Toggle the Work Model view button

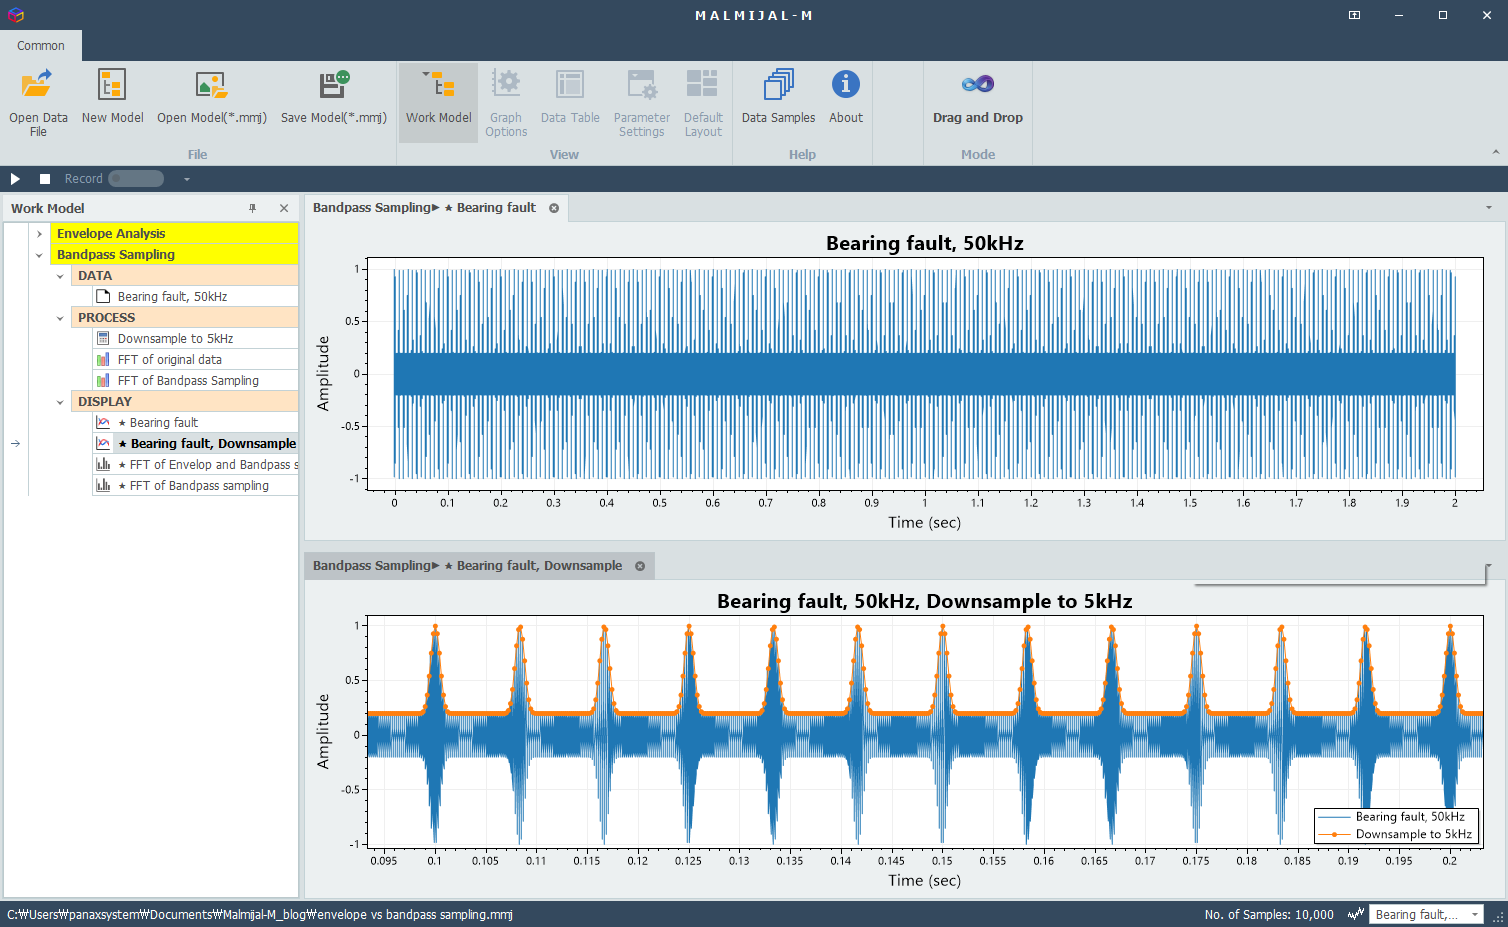(x=438, y=102)
